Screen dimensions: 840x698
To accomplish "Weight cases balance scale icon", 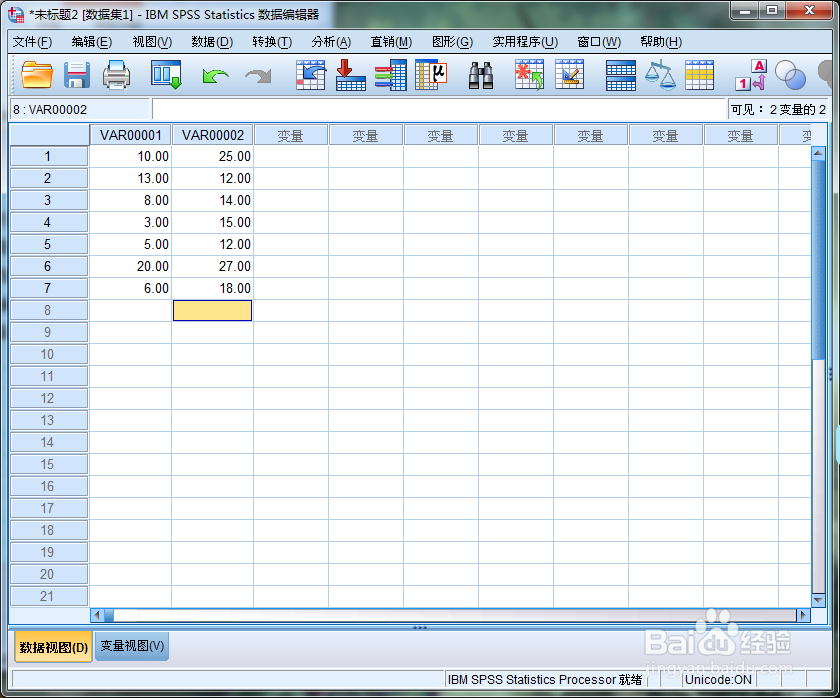I will click(x=660, y=75).
